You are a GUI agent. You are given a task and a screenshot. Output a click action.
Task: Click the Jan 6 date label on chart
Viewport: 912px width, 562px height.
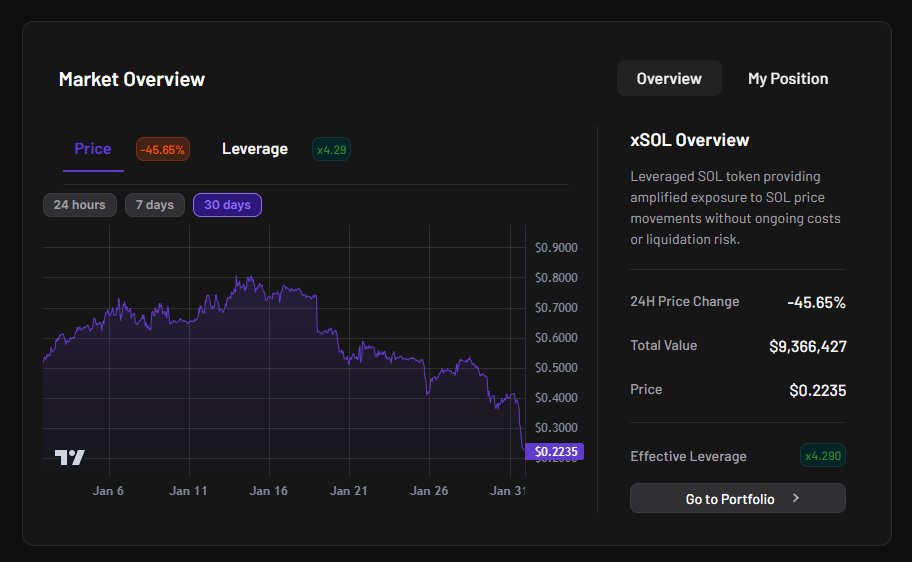pos(108,491)
